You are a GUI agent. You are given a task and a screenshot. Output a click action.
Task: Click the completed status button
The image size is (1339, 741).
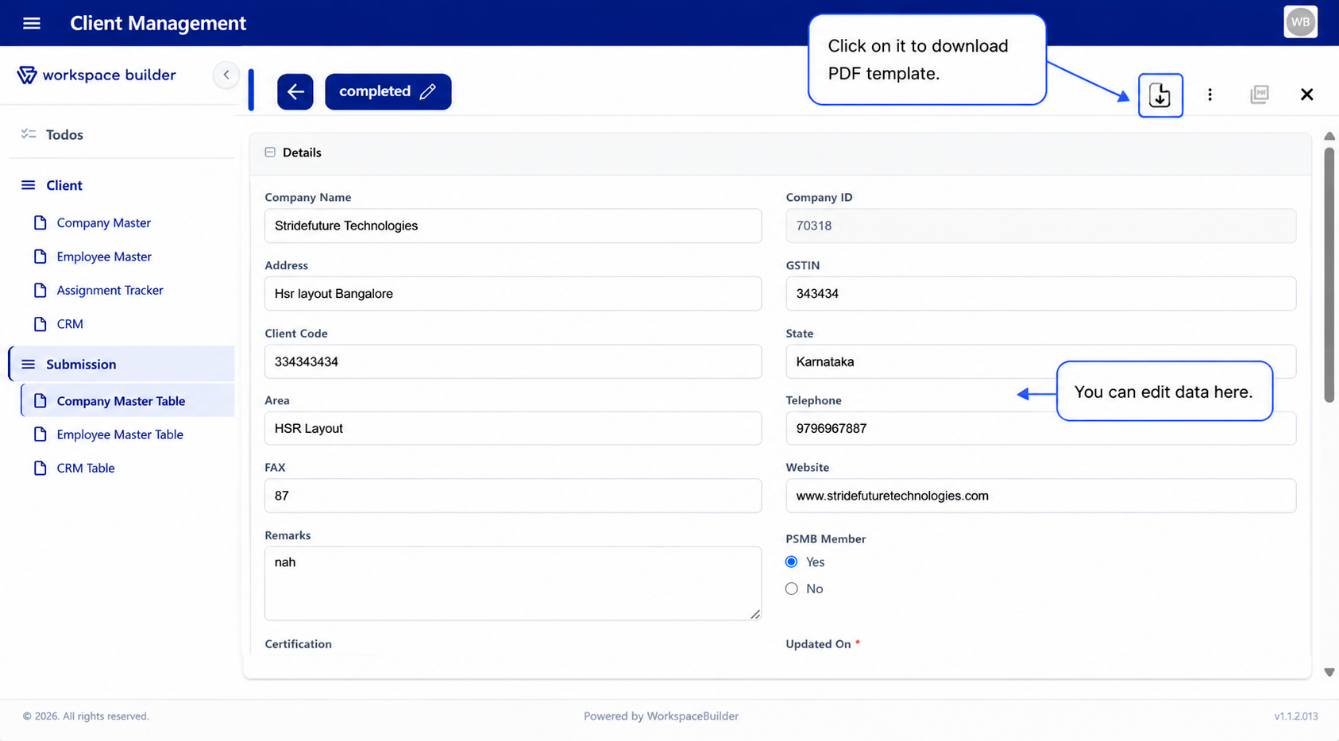pos(388,92)
